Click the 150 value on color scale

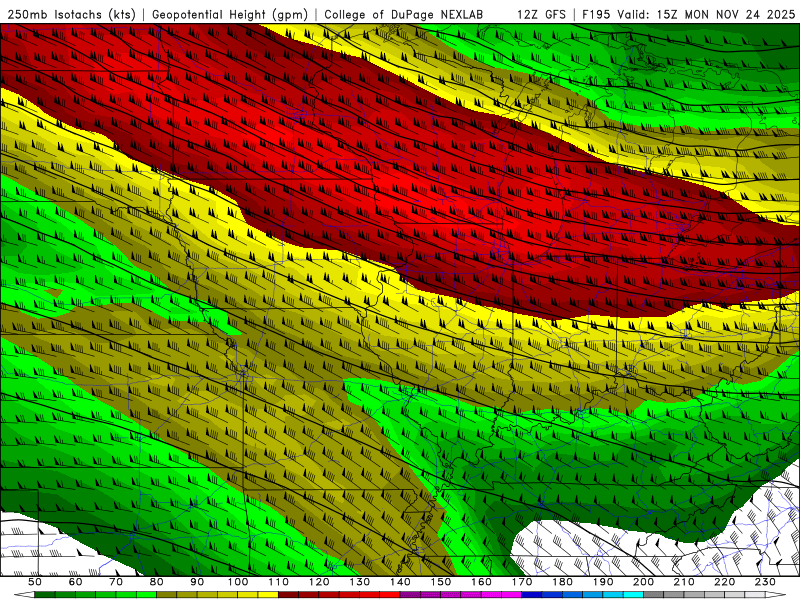click(x=441, y=582)
